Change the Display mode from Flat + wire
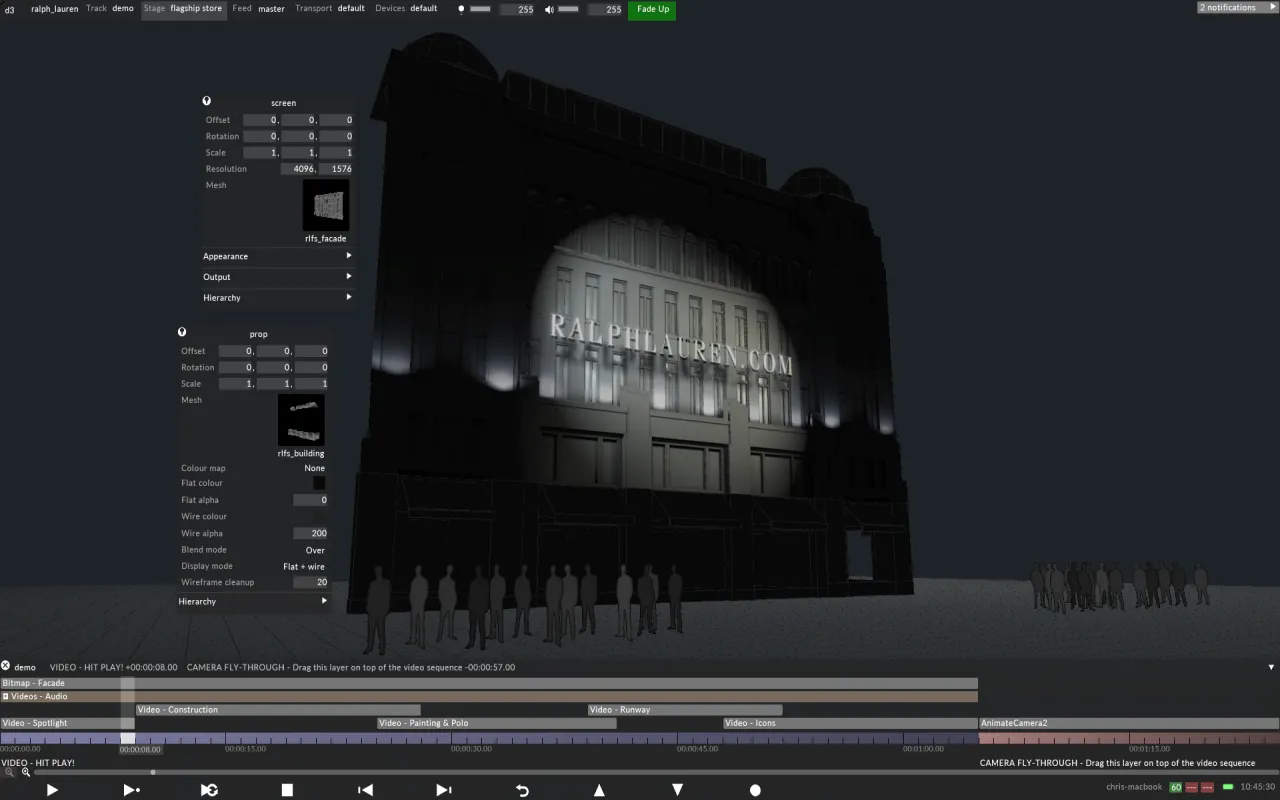1280x800 pixels. (308, 565)
